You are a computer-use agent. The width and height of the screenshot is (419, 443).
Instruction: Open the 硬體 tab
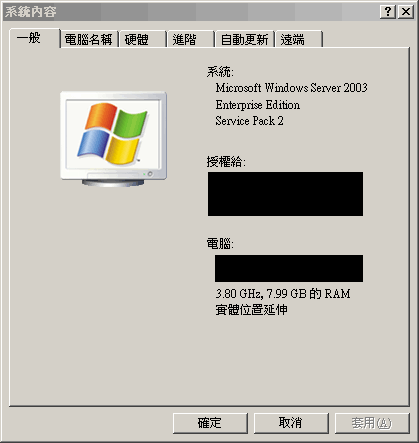point(142,39)
